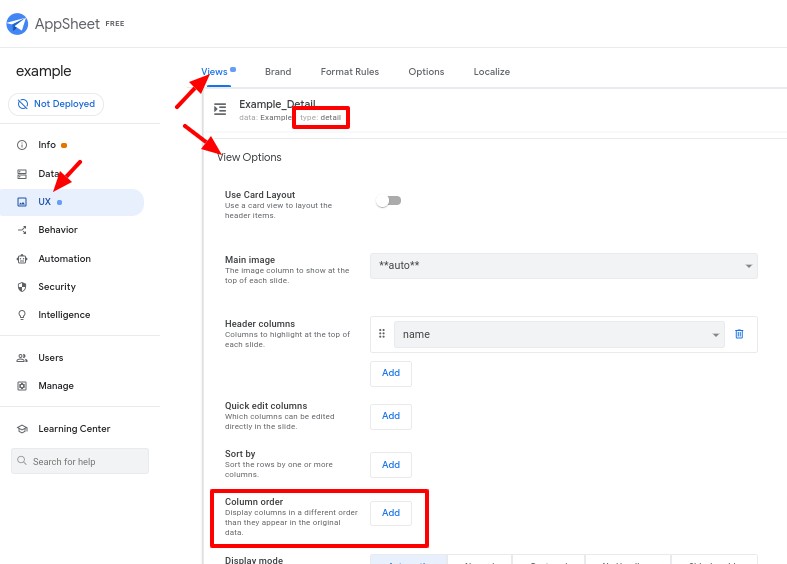Click the example app name
This screenshot has height=564, width=787.
pos(44,71)
